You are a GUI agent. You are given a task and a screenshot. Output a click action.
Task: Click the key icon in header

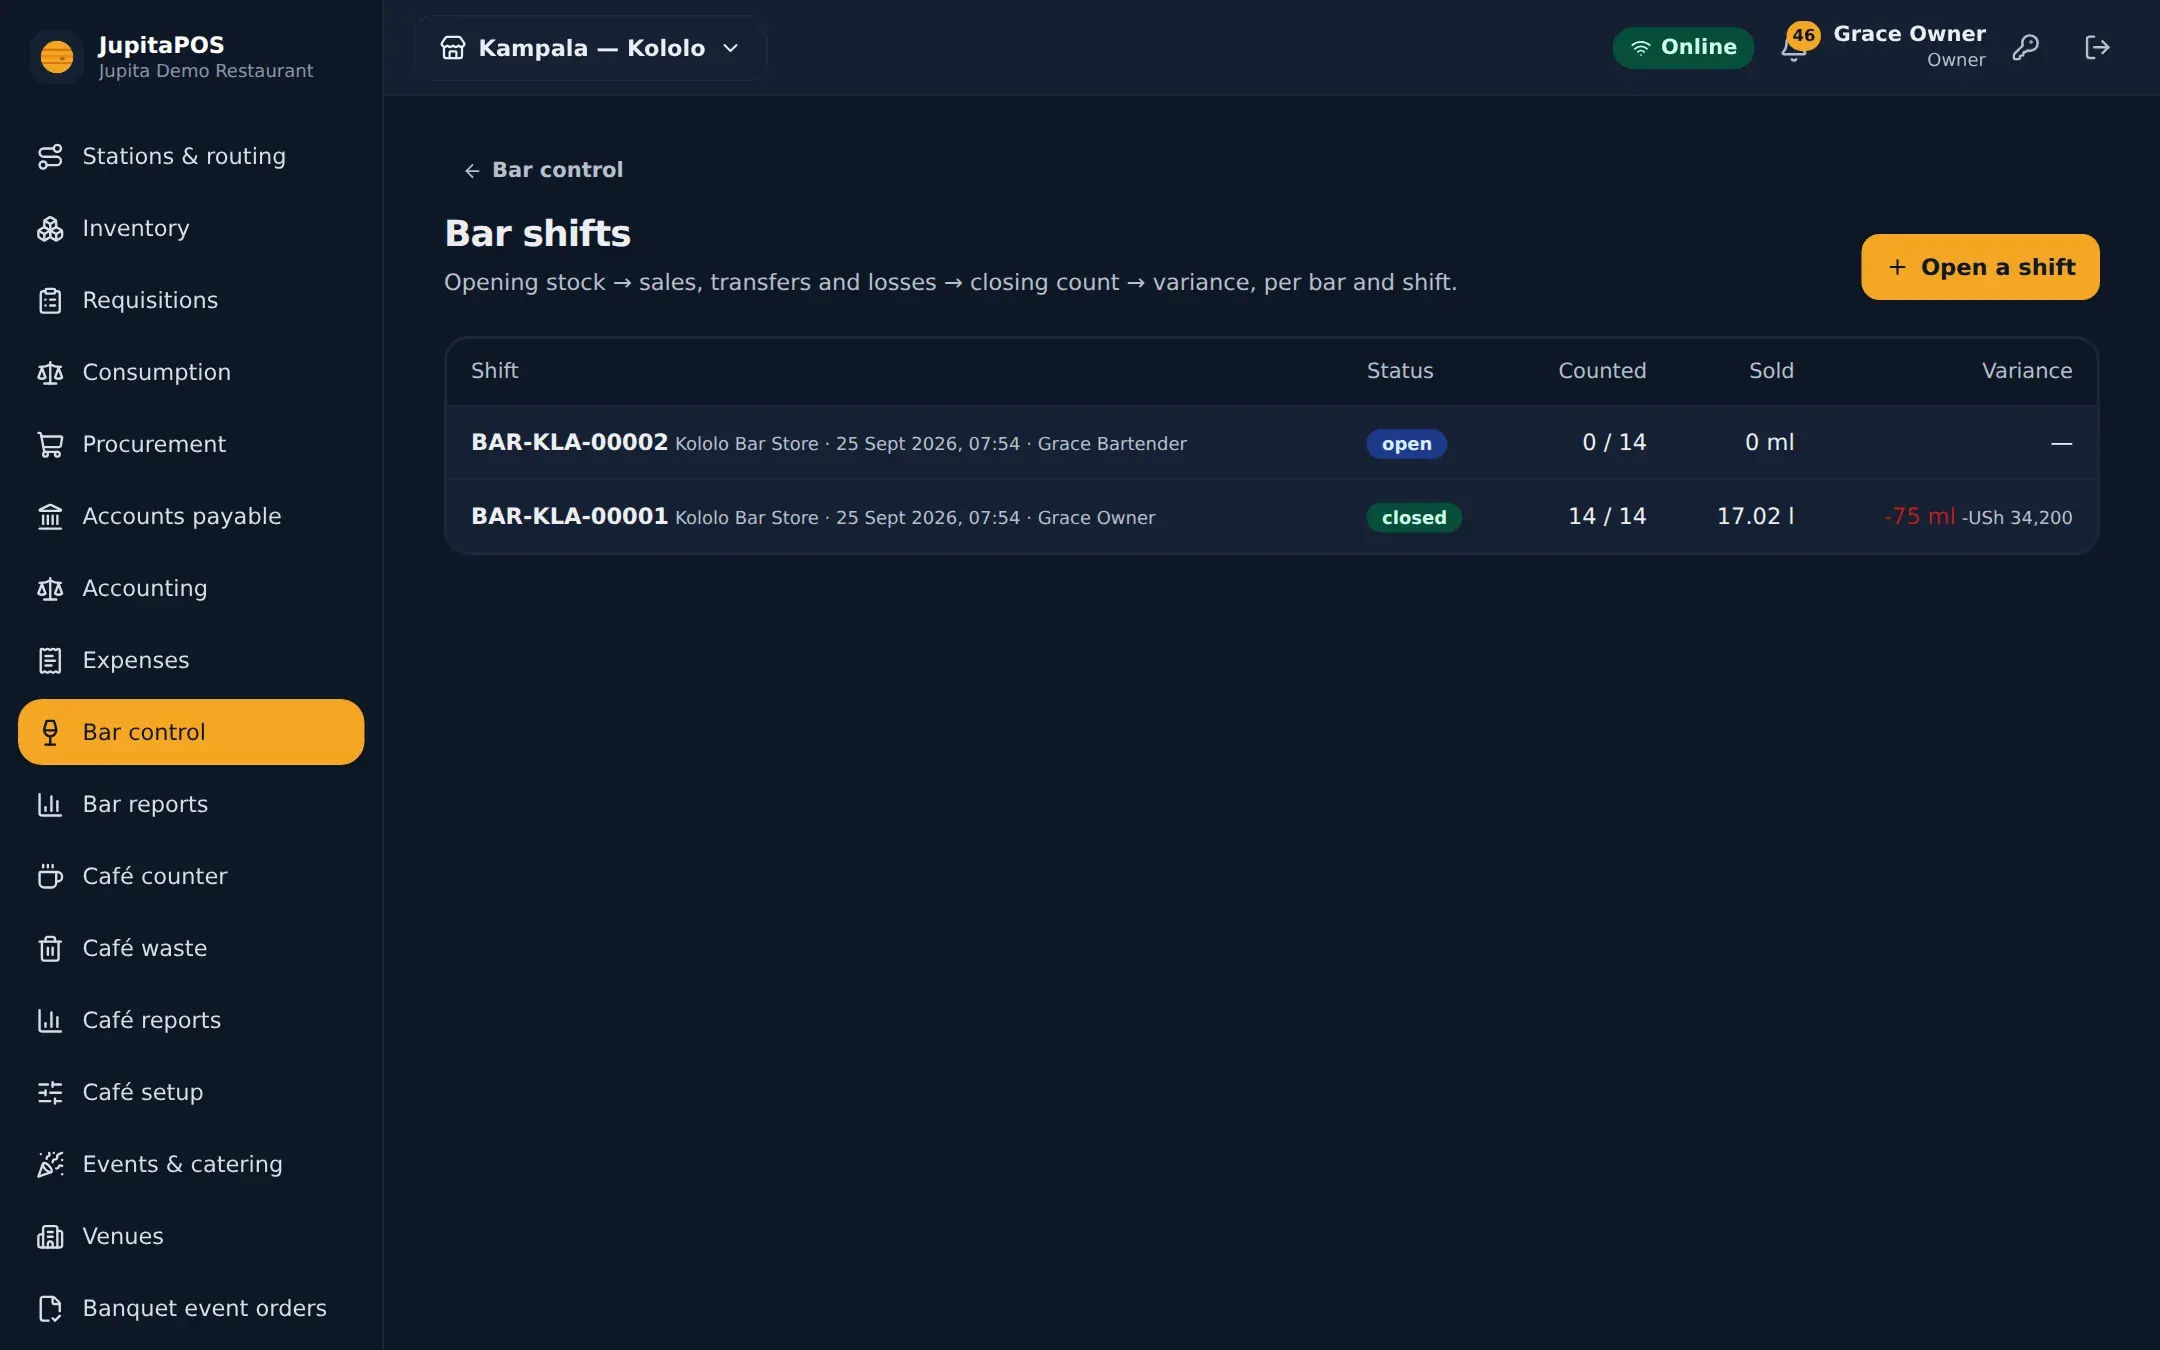tap(2025, 47)
